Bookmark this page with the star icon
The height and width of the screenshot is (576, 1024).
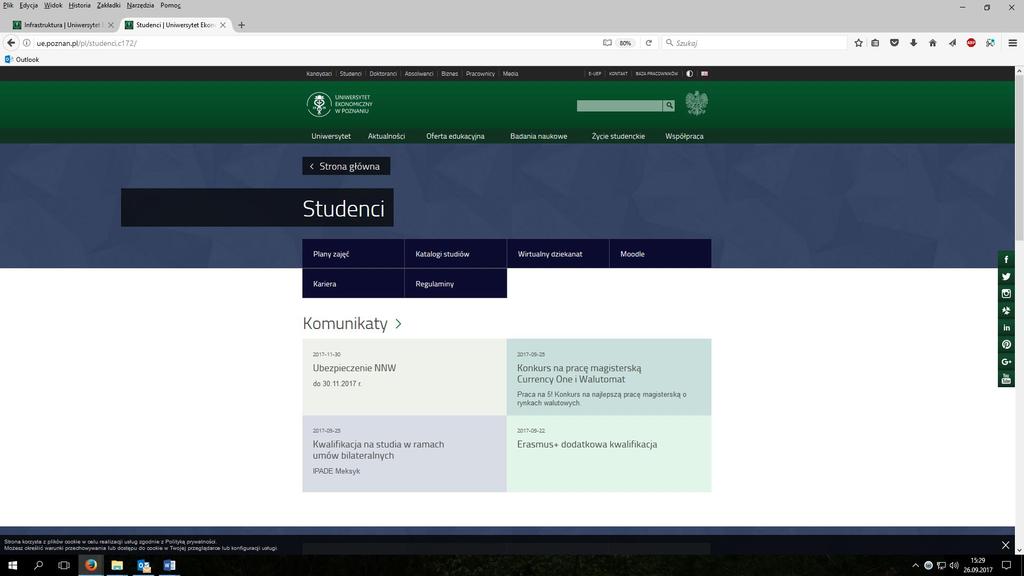point(858,42)
